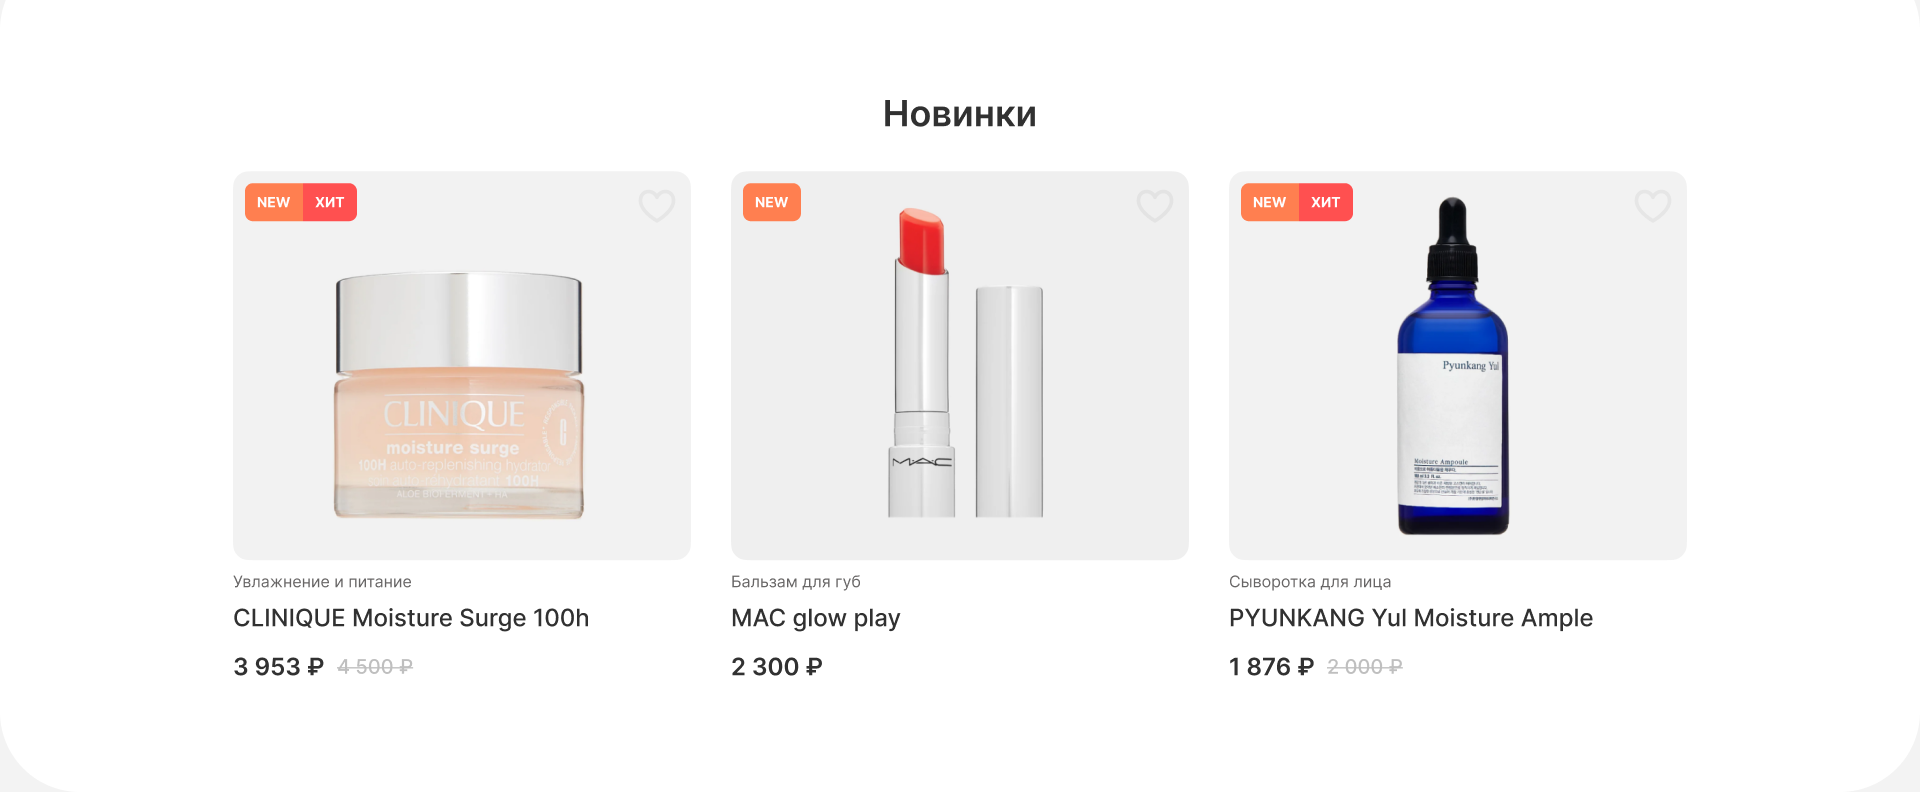Image resolution: width=1920 pixels, height=792 pixels.
Task: Open CLINIQUE cream jar product image
Action: pyautogui.click(x=459, y=395)
